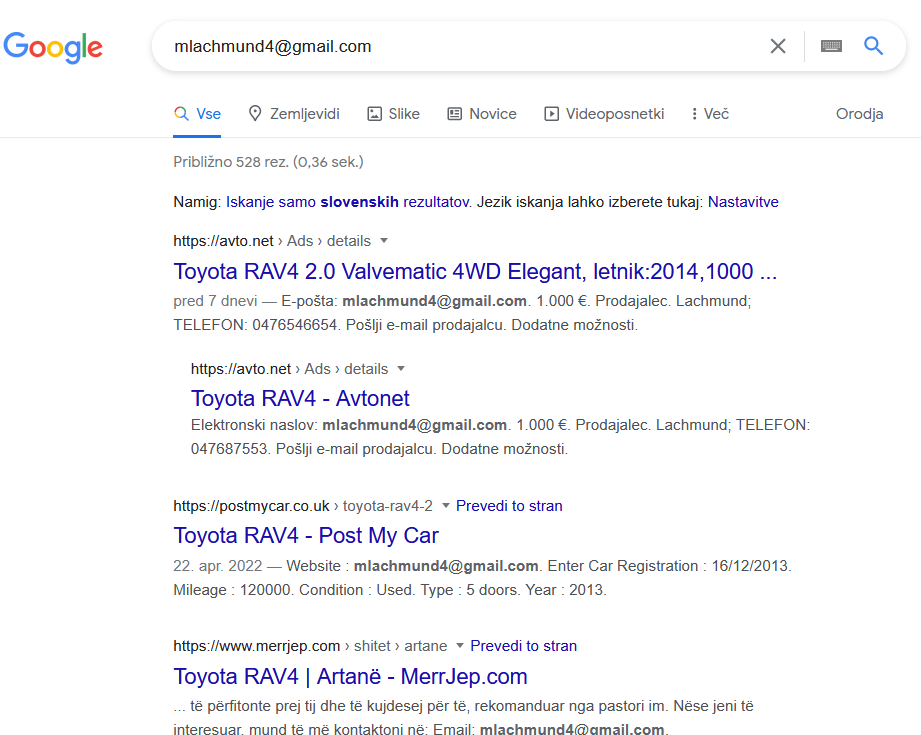
Task: Expand arrow next to first avto.net result
Action: pyautogui.click(x=384, y=240)
